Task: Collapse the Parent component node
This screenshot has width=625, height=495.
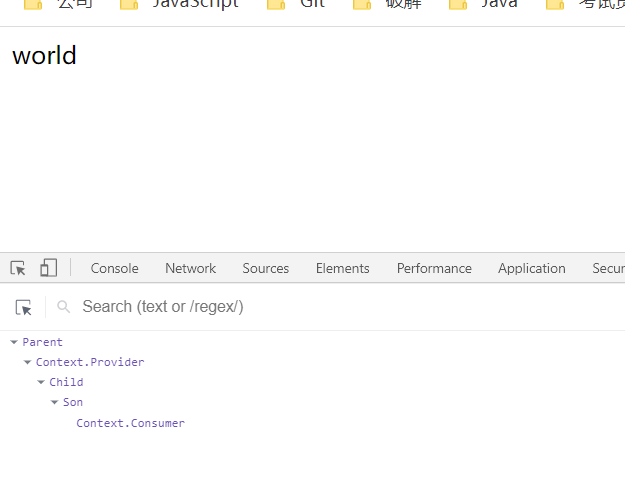Action: click(14, 342)
